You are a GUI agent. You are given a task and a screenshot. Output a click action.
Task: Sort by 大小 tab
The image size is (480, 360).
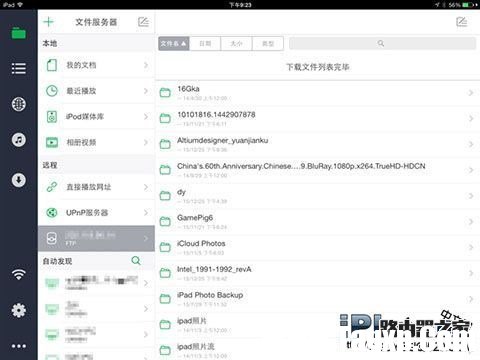tap(236, 44)
